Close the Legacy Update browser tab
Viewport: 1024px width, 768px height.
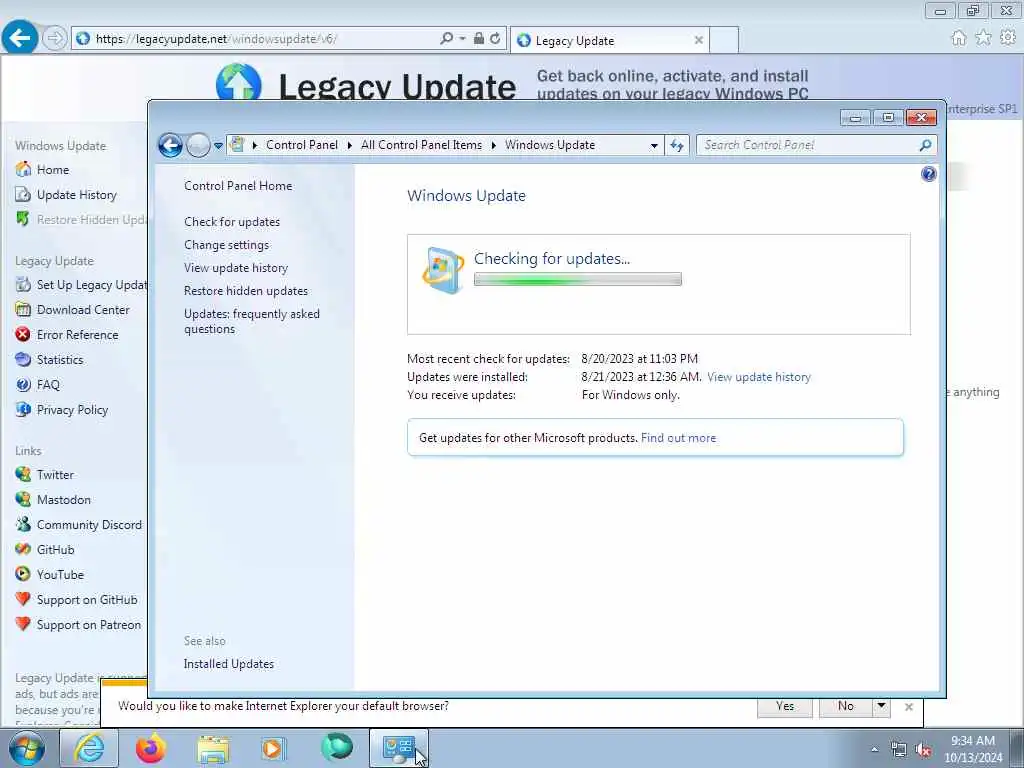pos(698,40)
